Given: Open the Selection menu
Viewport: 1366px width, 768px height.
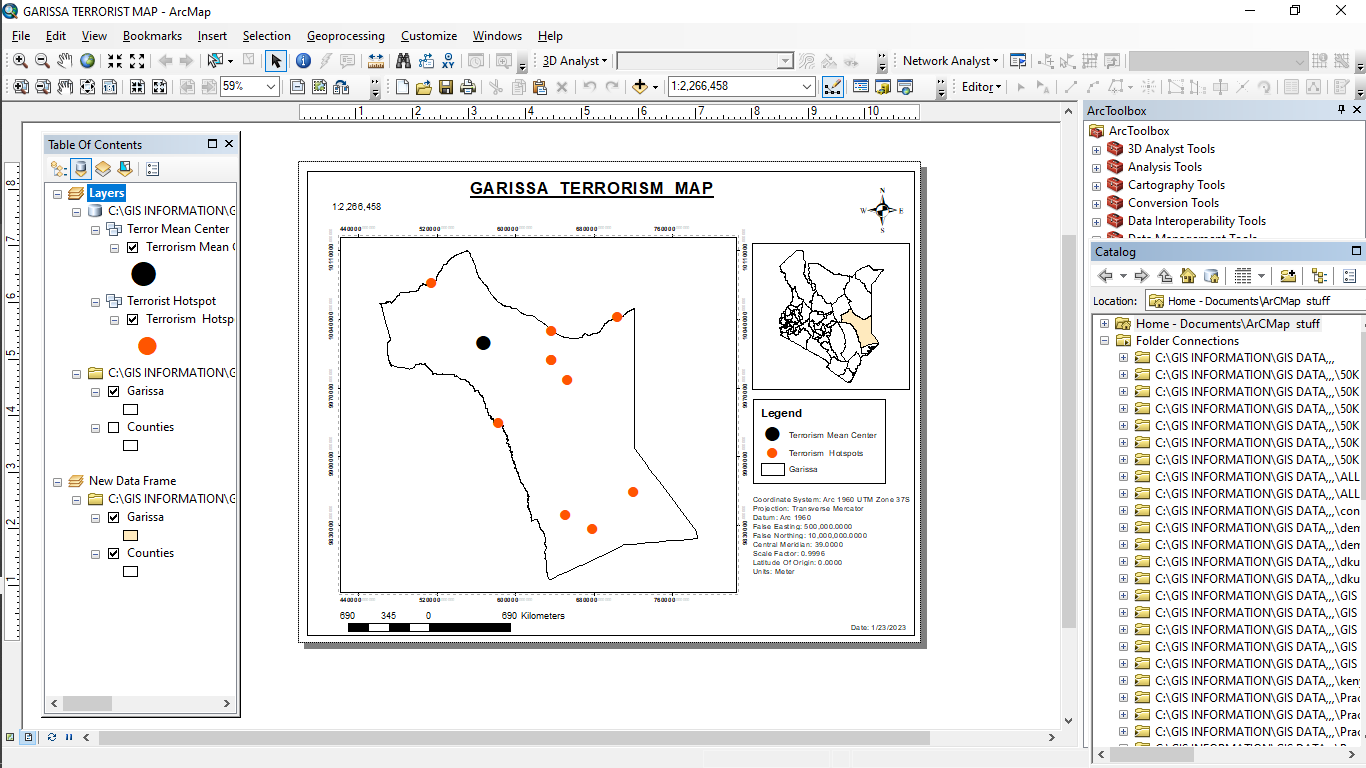Looking at the screenshot, I should coord(267,35).
